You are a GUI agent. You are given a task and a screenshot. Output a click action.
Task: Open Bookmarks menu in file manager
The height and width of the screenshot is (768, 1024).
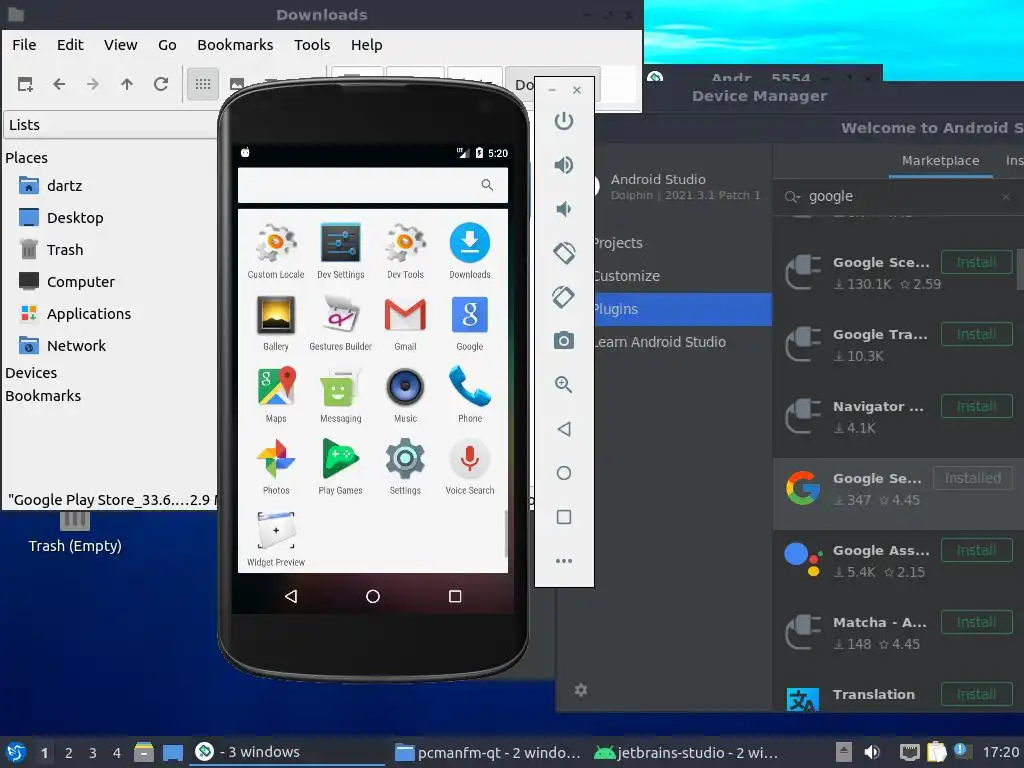[x=235, y=45]
